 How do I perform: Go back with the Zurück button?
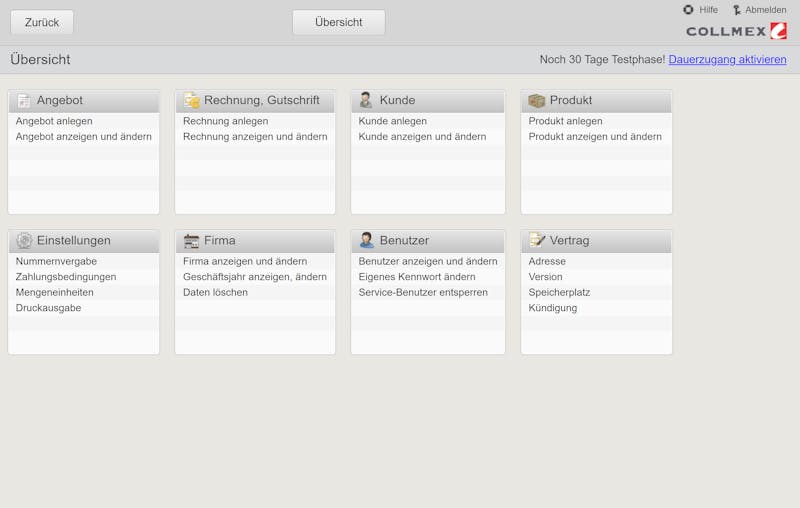(42, 22)
